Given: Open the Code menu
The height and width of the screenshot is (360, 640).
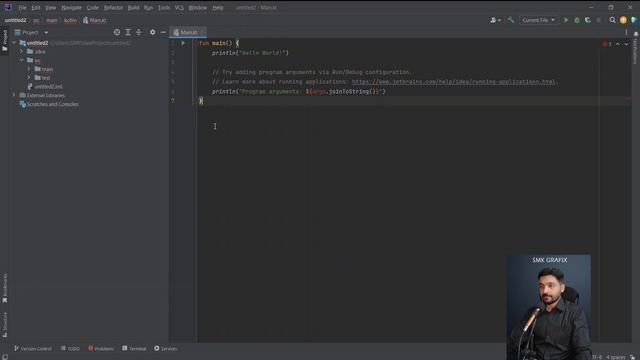Looking at the screenshot, I should [93, 7].
